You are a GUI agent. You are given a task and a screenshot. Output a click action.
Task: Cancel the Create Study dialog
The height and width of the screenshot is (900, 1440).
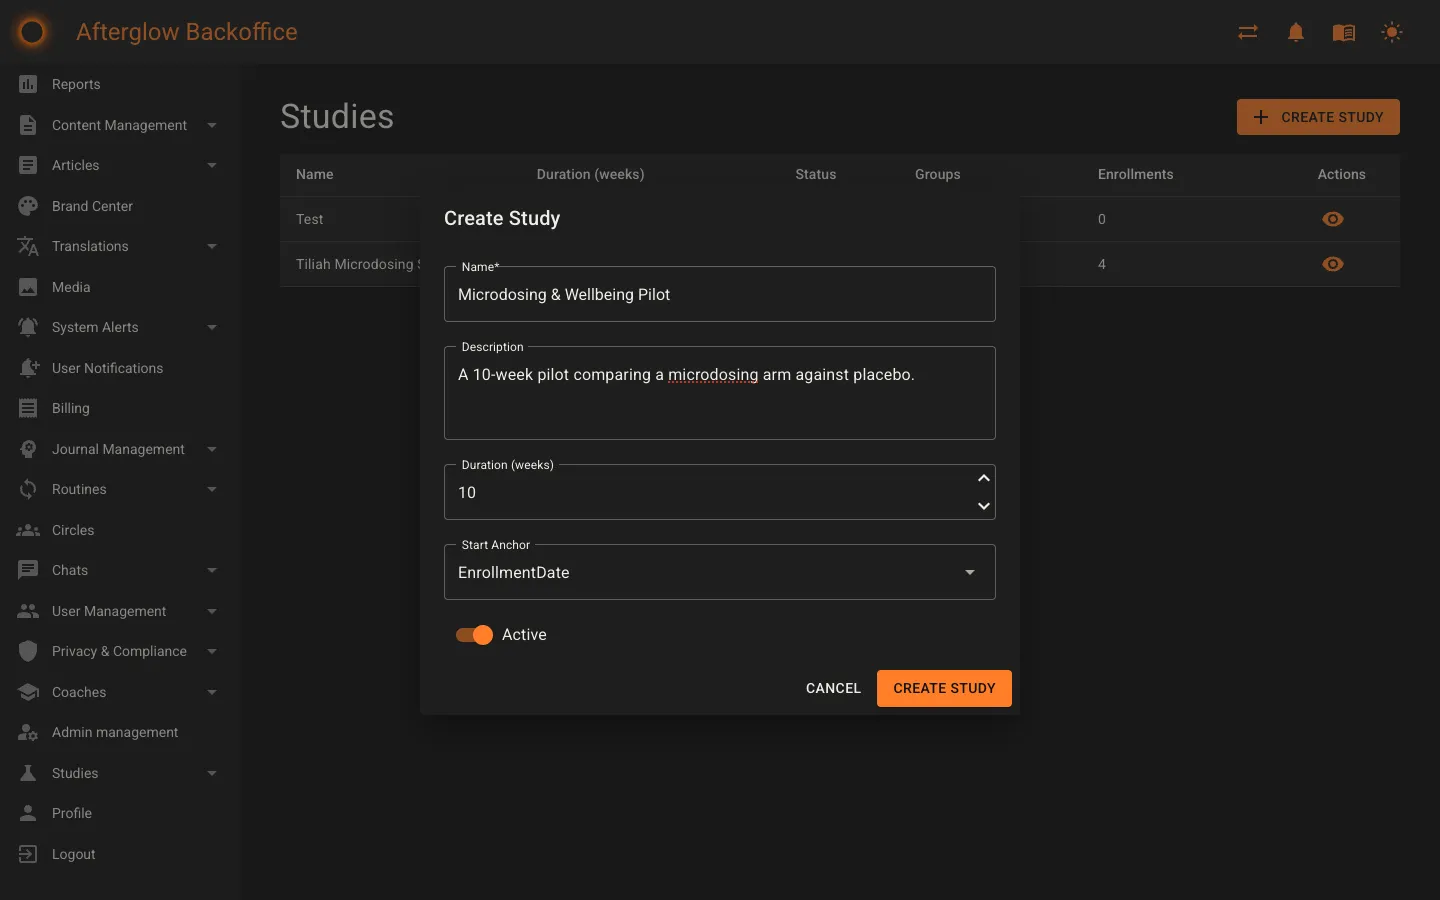click(x=833, y=688)
